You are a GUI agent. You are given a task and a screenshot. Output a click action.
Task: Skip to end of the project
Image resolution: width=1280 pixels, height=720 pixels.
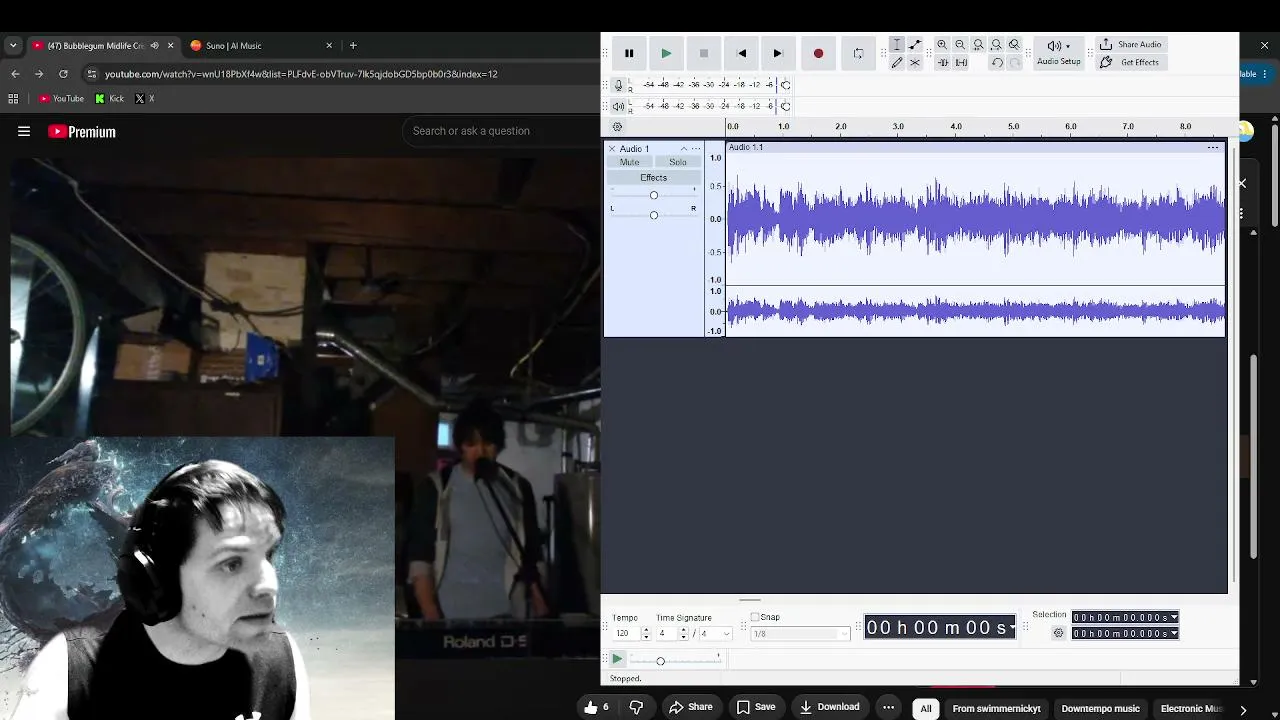click(778, 53)
